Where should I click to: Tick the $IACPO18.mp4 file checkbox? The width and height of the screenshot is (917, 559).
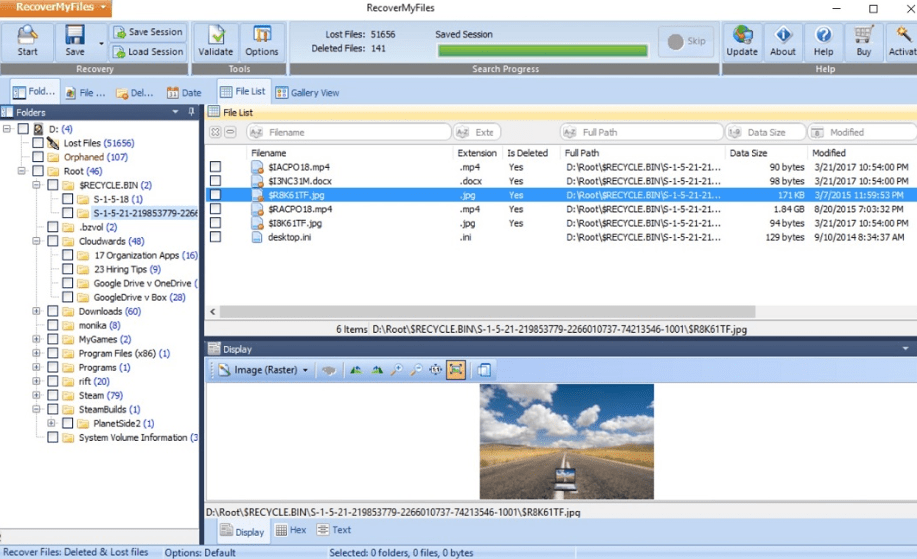pyautogui.click(x=215, y=167)
